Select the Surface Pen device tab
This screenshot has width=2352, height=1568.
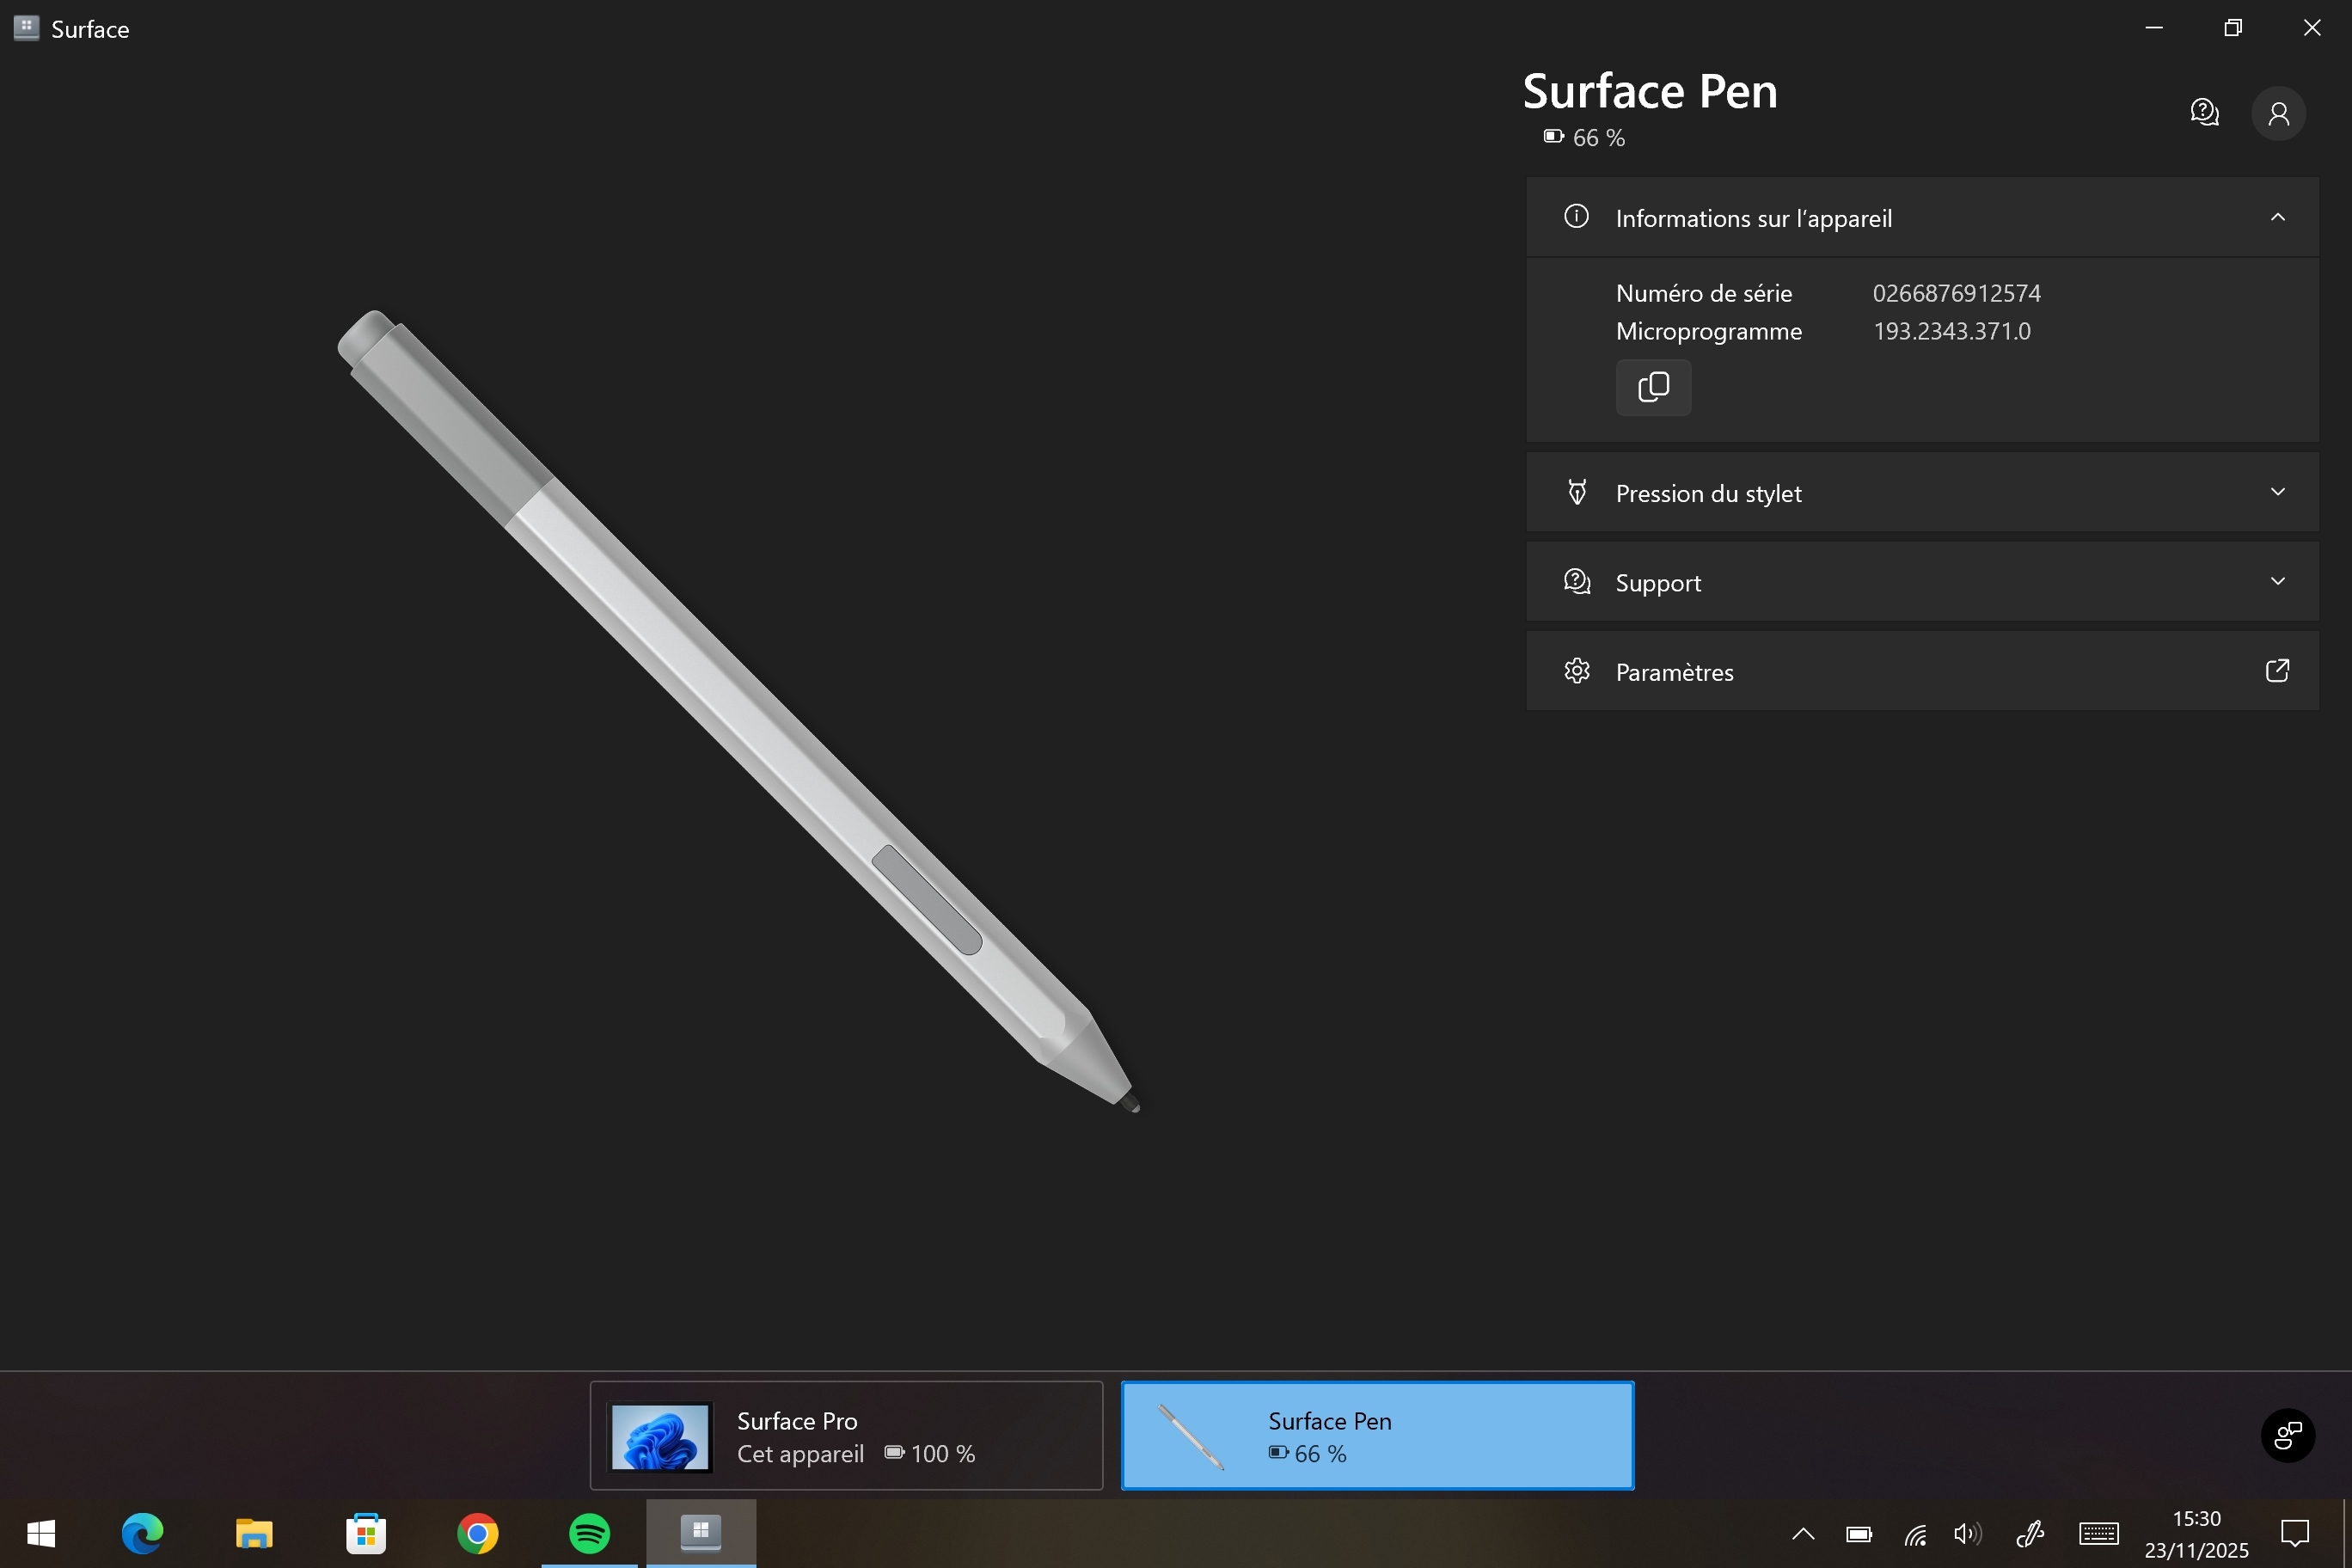point(1377,1436)
